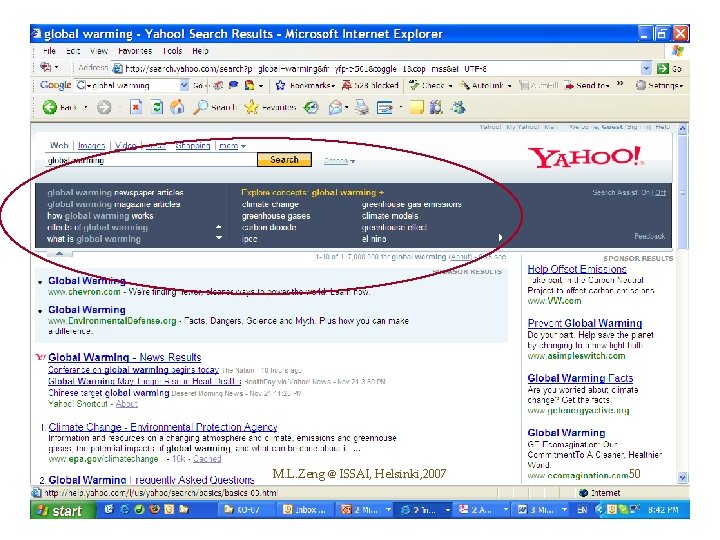Click the Edit page icon in toolbar
The image size is (720, 540).
coord(385,107)
